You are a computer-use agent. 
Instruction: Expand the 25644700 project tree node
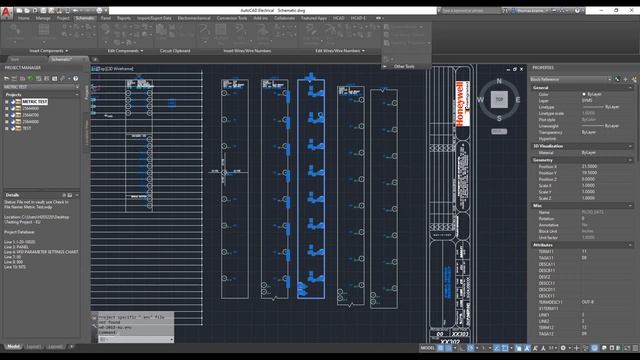tap(7, 115)
